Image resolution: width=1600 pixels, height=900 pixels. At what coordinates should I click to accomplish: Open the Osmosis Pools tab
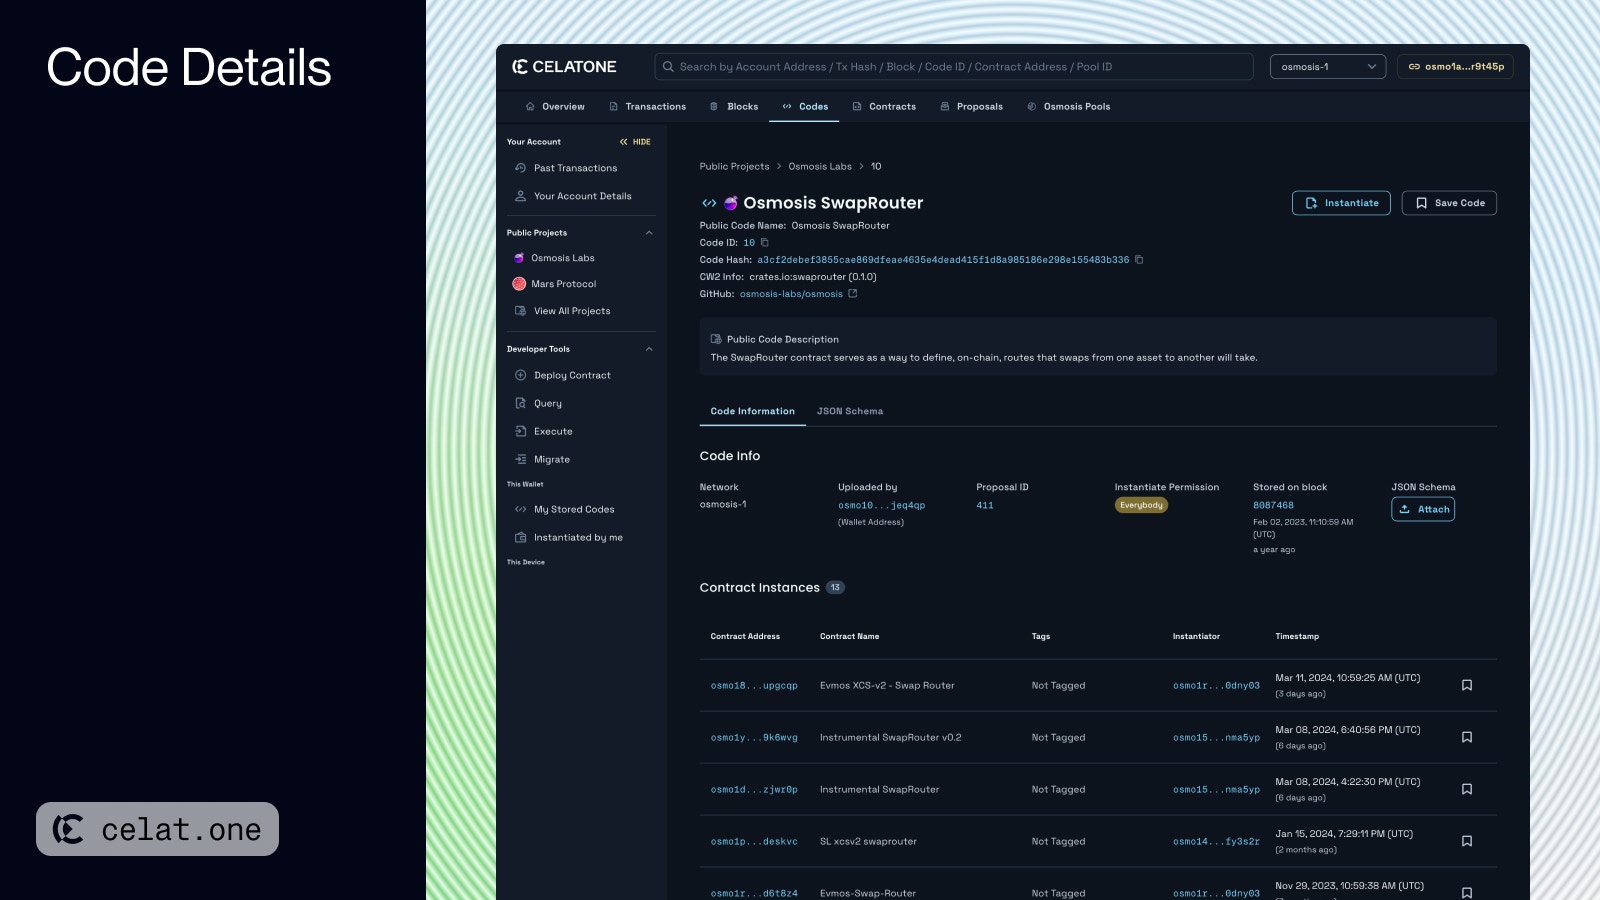1068,107
